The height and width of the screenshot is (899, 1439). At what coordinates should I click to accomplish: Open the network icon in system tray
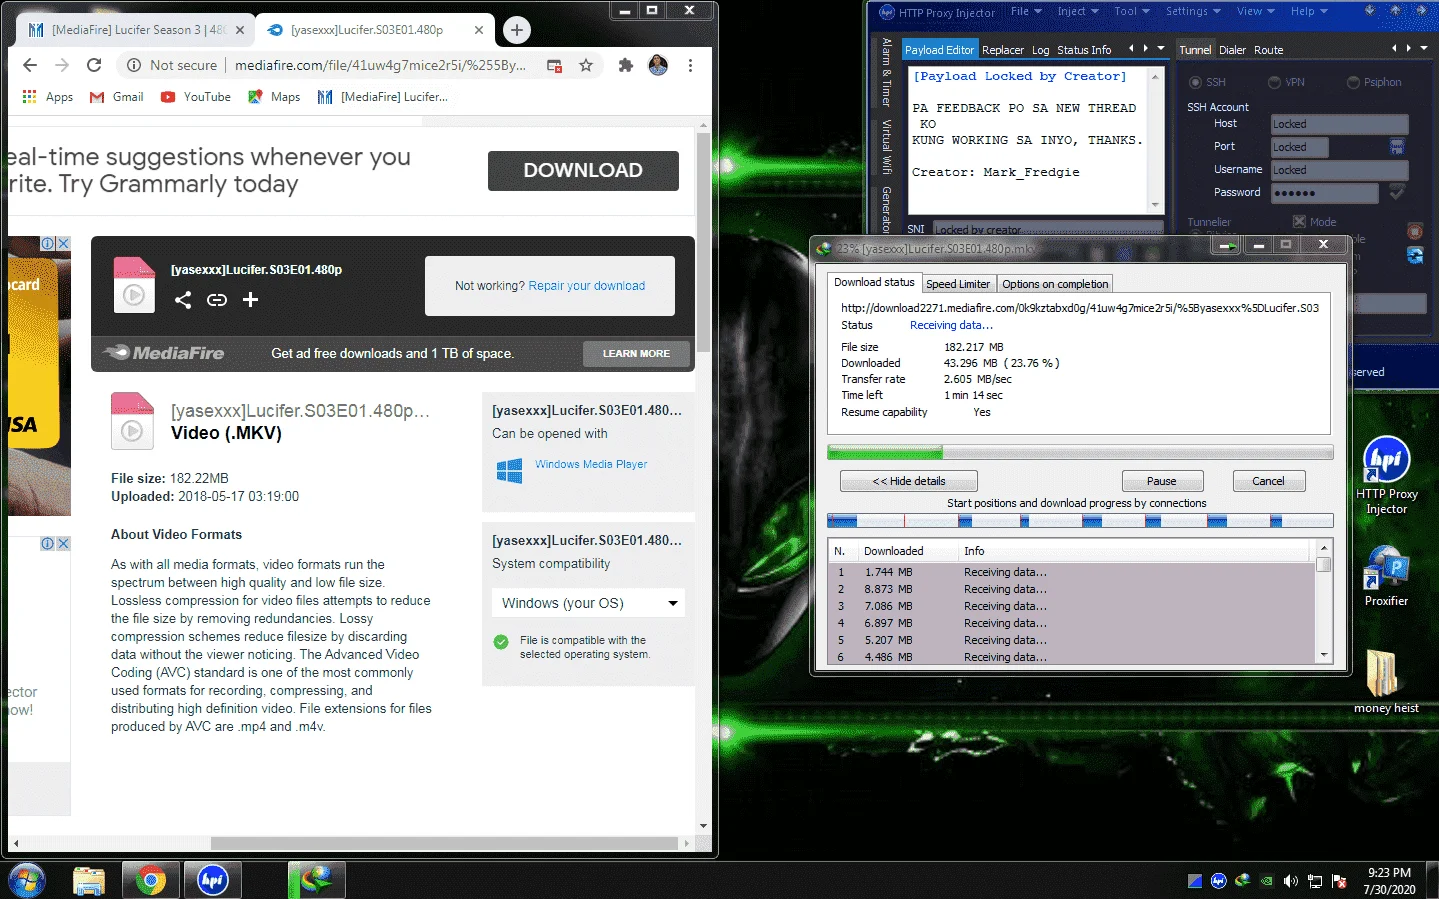click(x=1315, y=881)
